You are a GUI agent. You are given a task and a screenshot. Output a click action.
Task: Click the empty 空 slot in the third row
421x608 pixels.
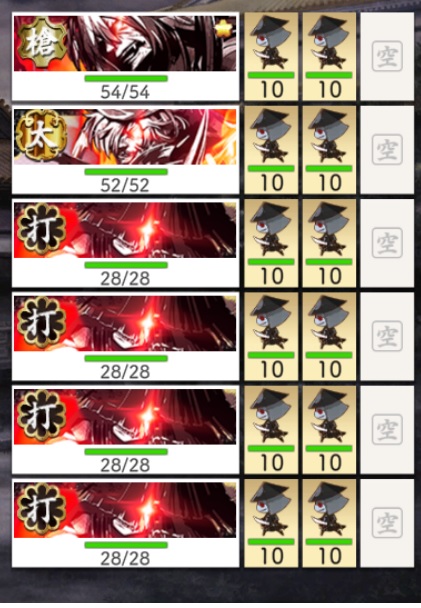pyautogui.click(x=387, y=243)
